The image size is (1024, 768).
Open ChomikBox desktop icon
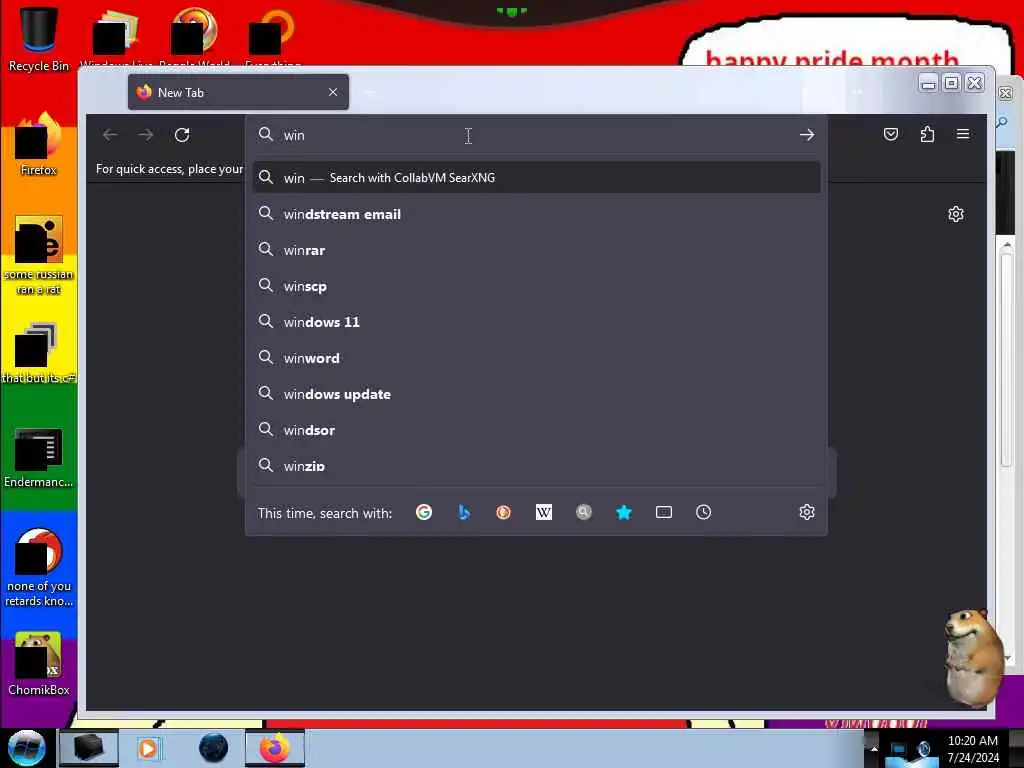(39, 664)
